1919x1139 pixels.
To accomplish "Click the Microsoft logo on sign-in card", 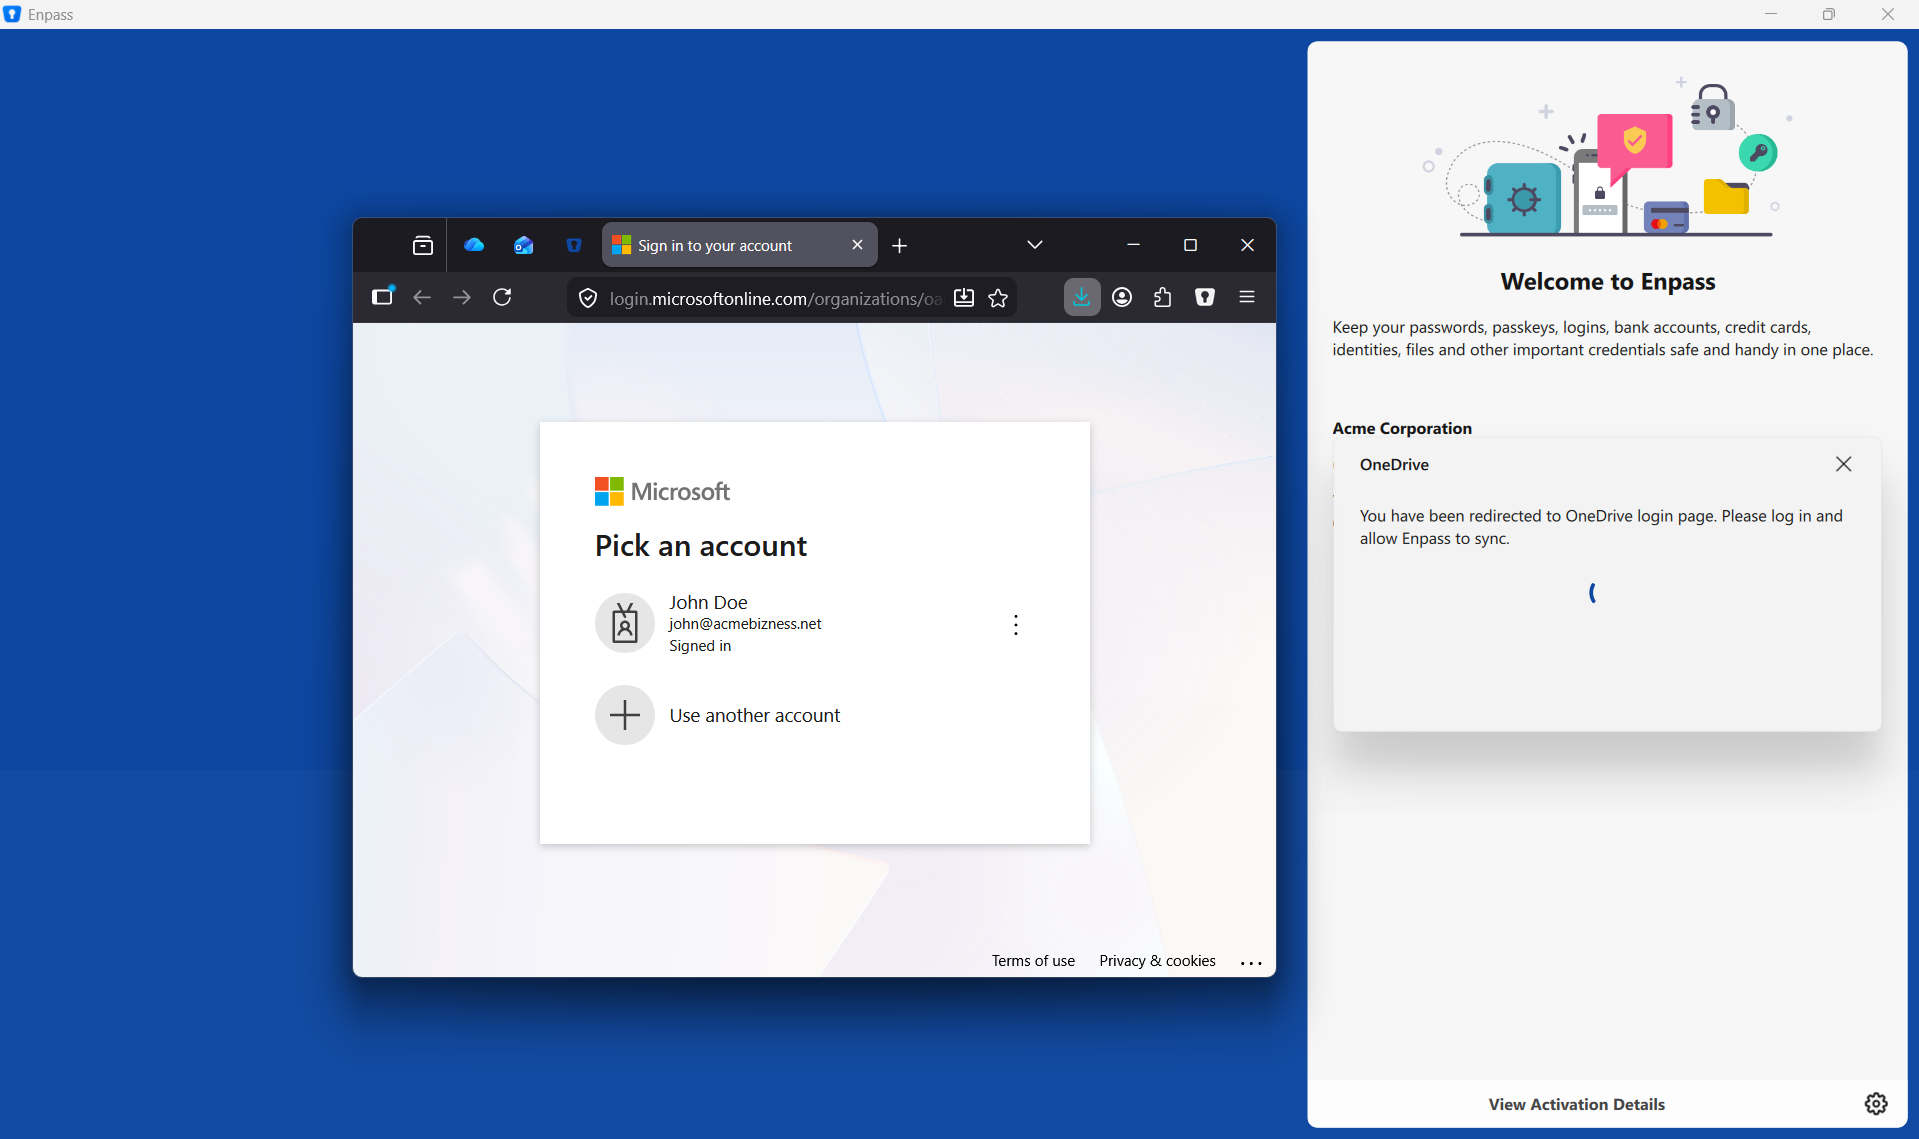I will [x=662, y=491].
